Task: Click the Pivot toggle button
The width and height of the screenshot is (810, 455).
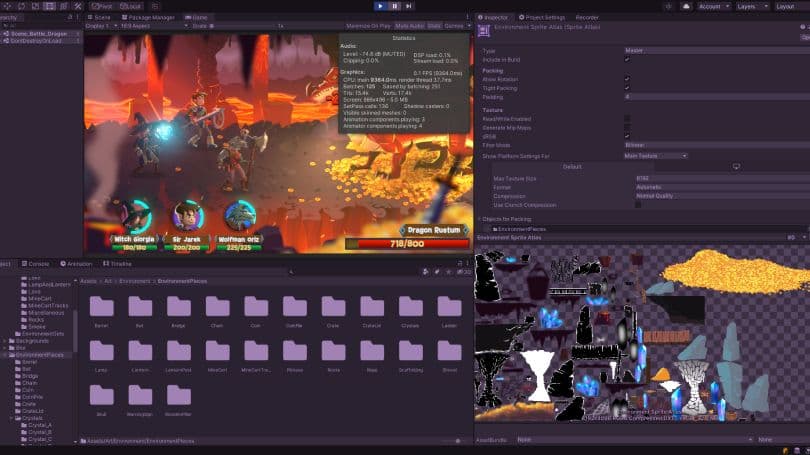Action: click(x=102, y=6)
